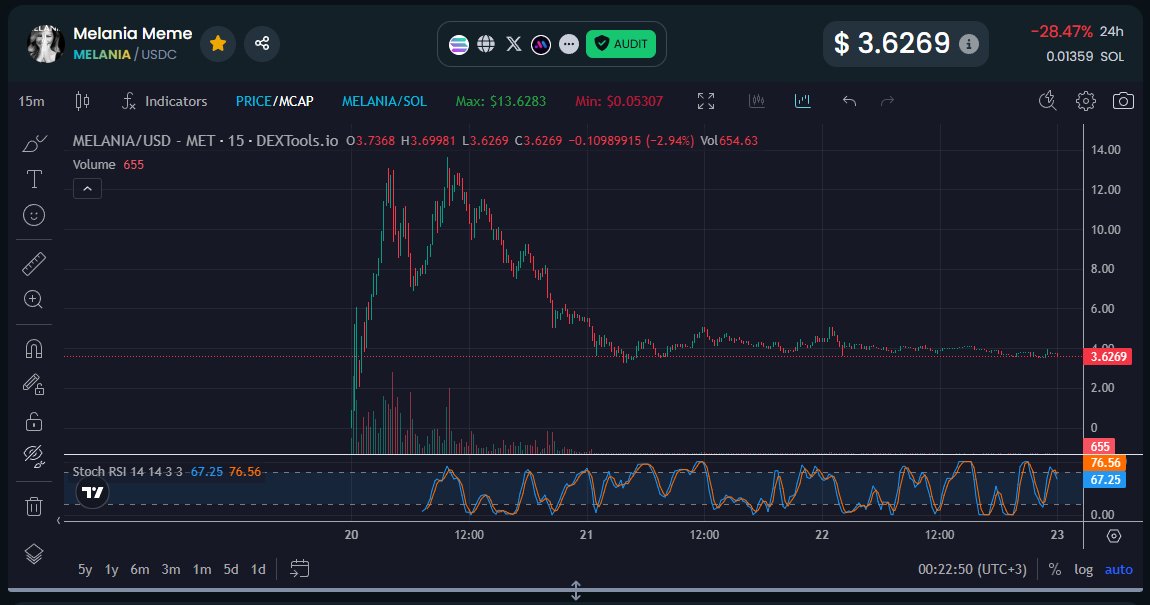Change the candle chart style icon

82,101
